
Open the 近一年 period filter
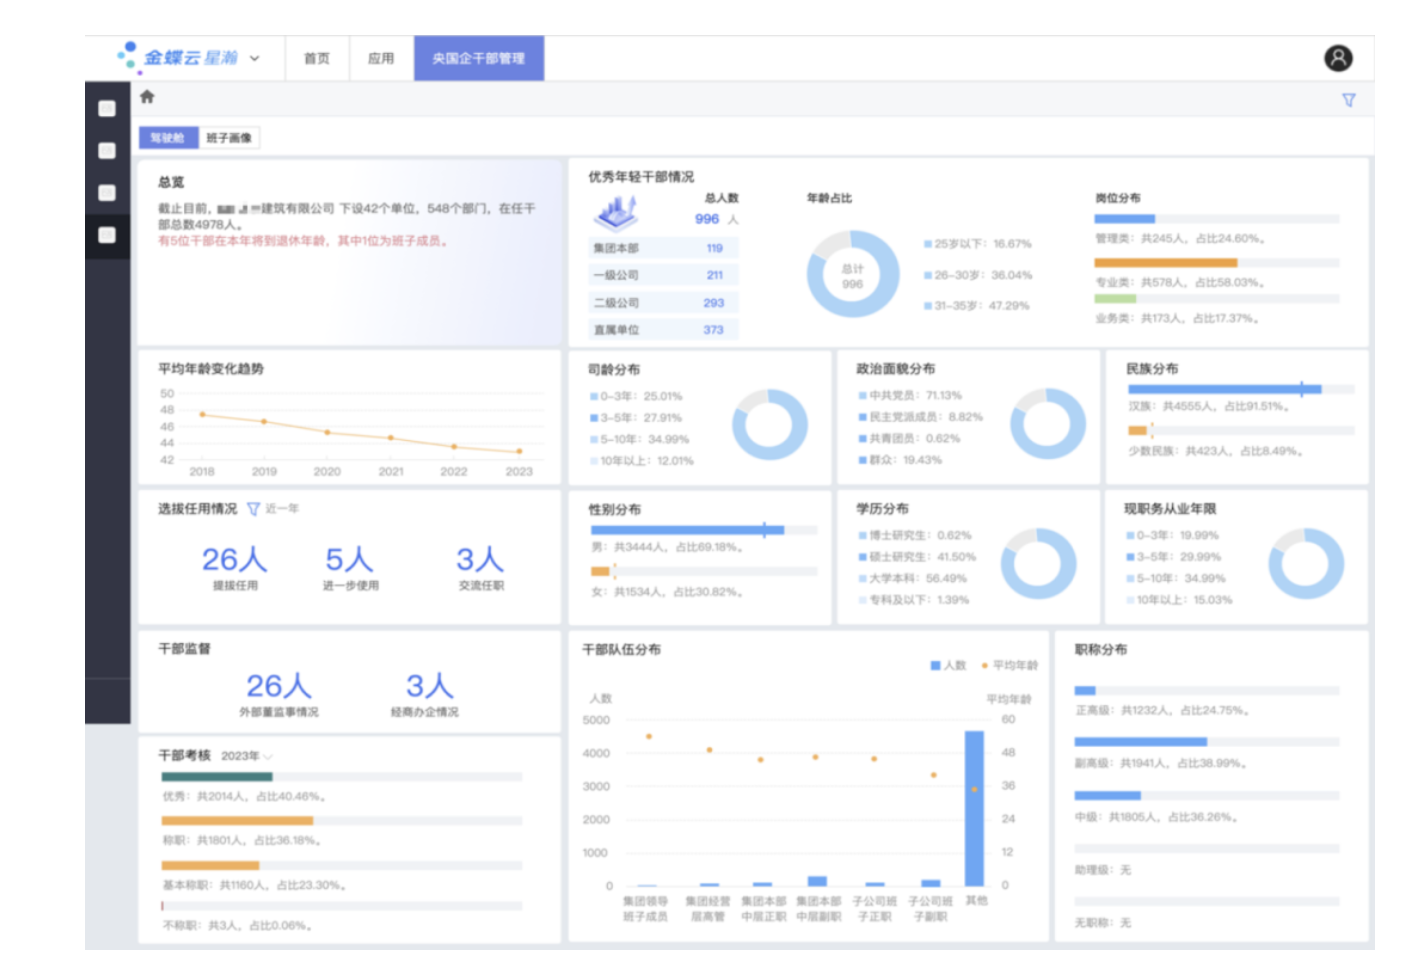click(x=282, y=509)
